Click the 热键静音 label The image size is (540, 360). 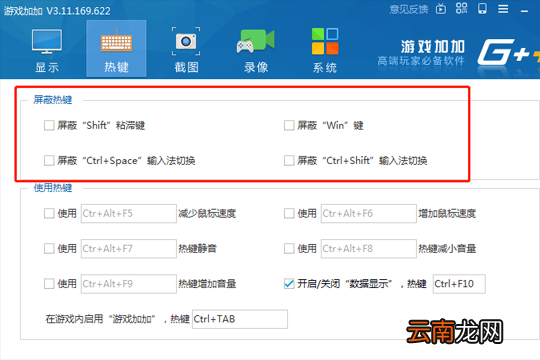tap(197, 249)
